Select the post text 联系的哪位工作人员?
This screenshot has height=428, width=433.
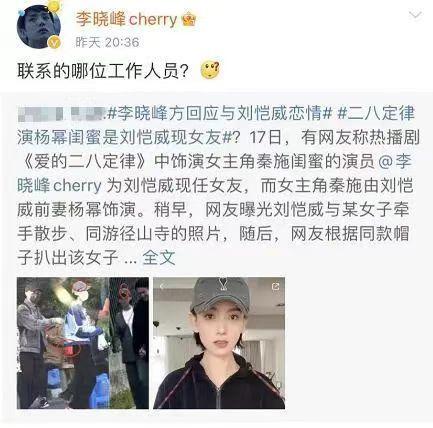[x=103, y=70]
